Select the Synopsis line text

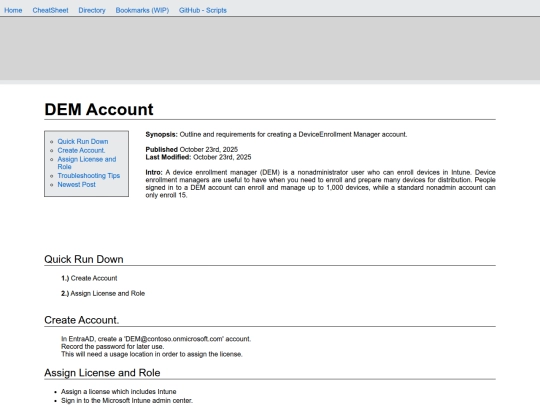276,134
